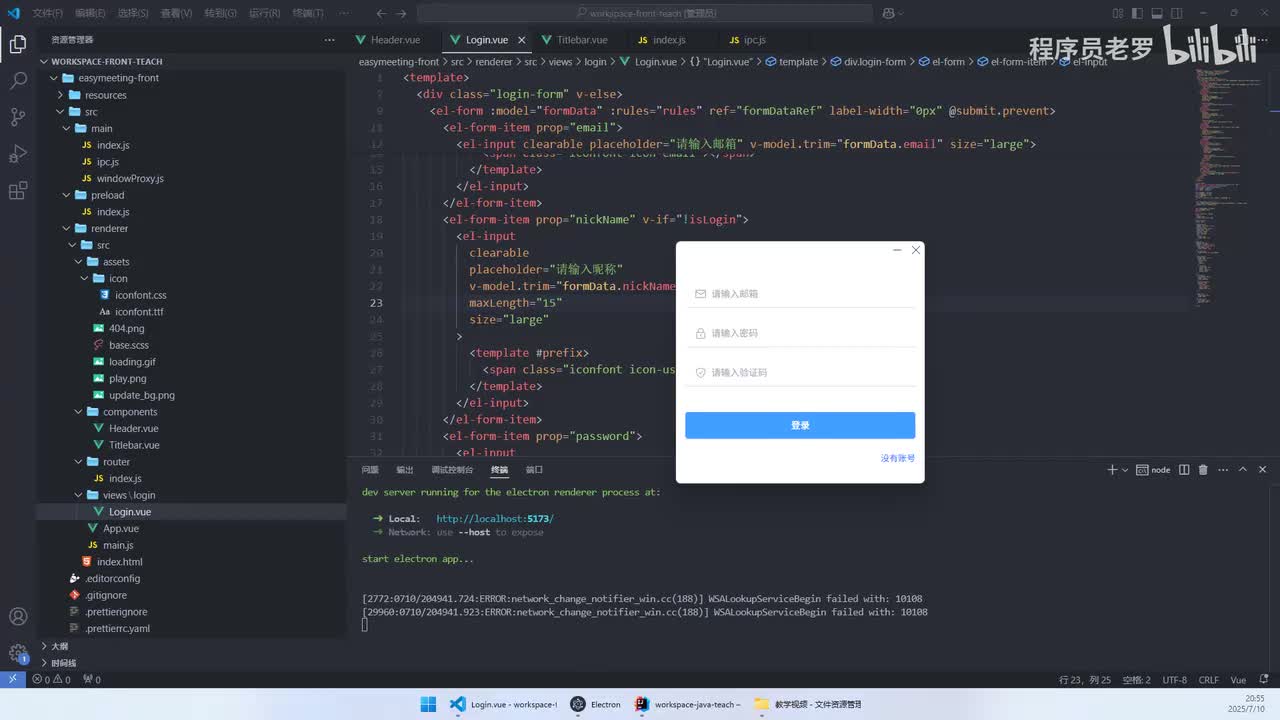Screen dimensions: 1280x720
Task: Split the terminal
Action: click(1184, 469)
